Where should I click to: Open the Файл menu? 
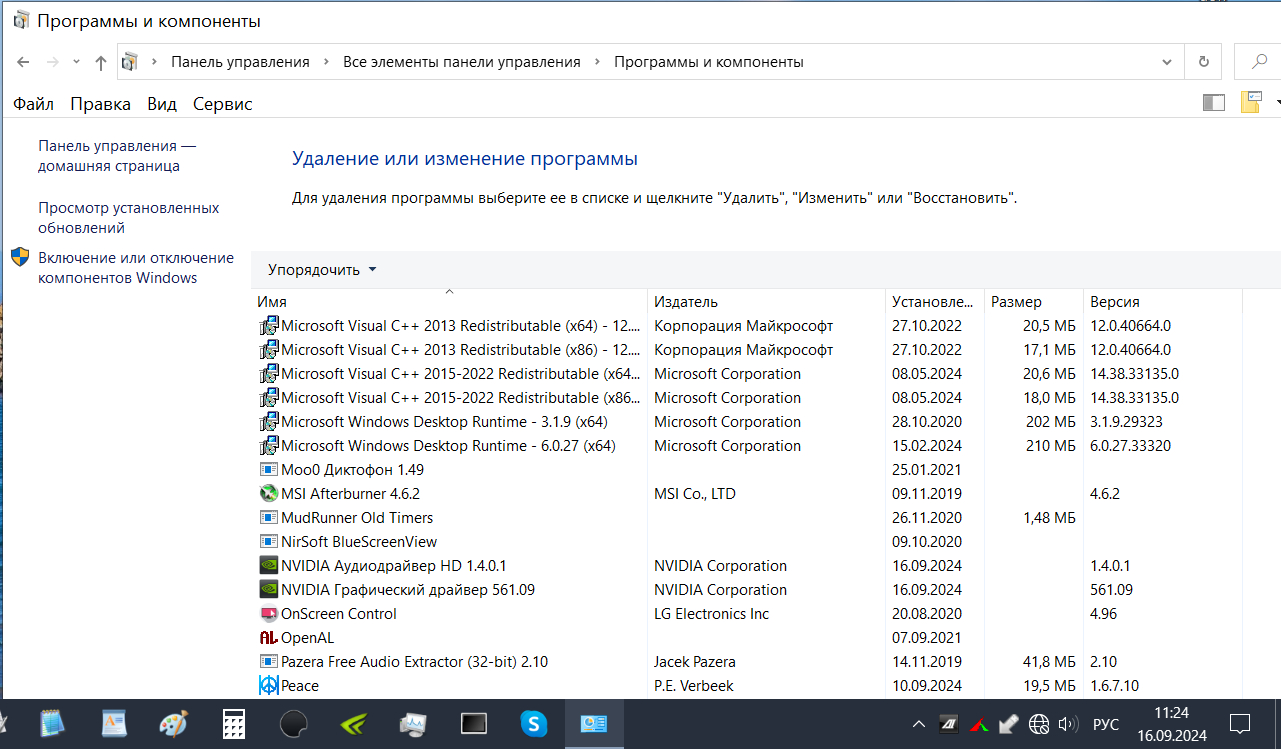click(x=34, y=104)
